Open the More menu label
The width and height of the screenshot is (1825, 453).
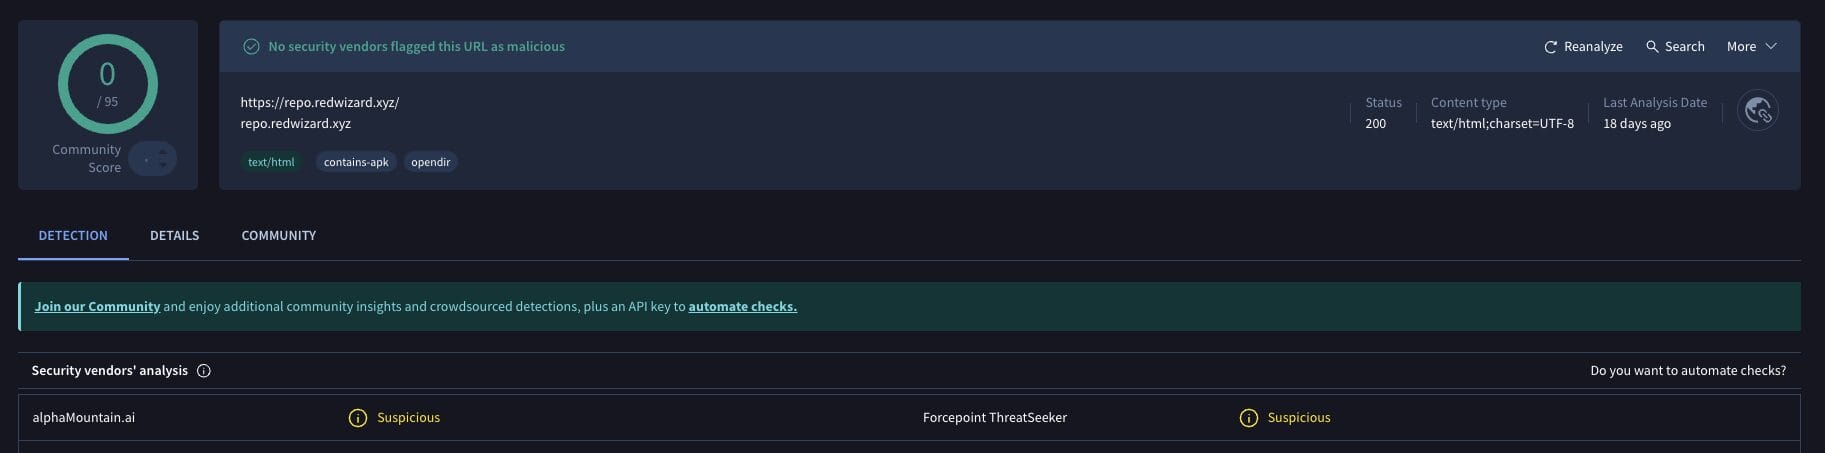pos(1741,47)
